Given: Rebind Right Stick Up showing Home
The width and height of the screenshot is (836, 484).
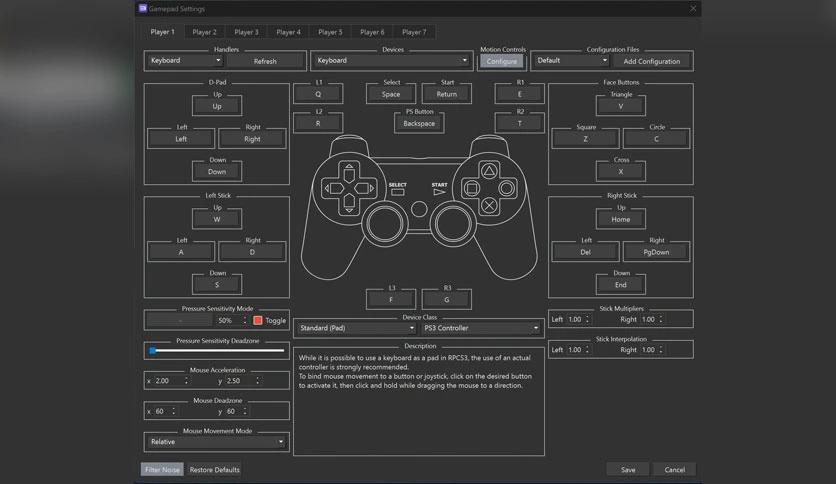Looking at the screenshot, I should click(x=621, y=219).
